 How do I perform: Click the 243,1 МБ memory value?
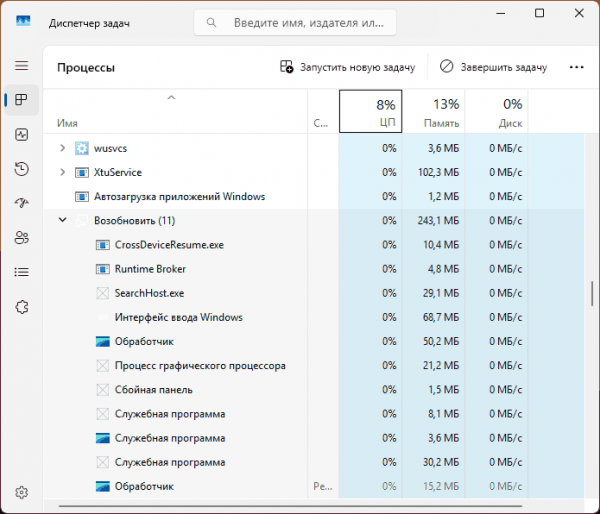click(438, 221)
